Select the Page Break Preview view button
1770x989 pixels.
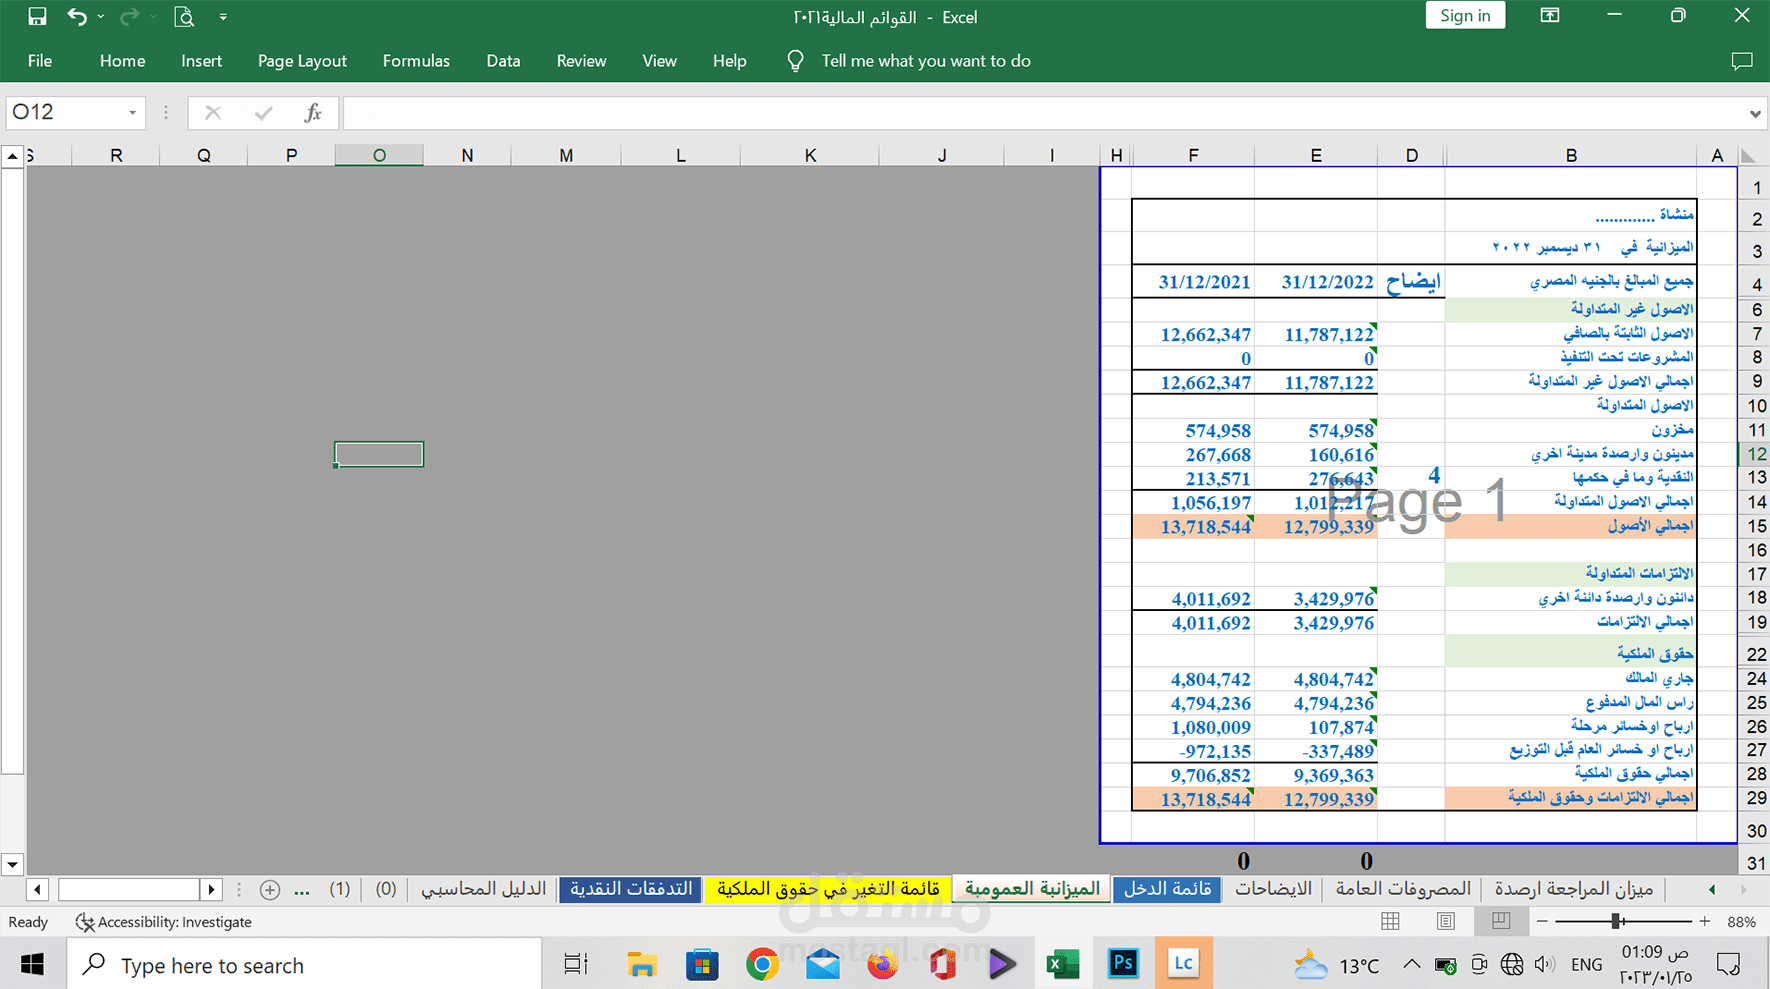1501,922
